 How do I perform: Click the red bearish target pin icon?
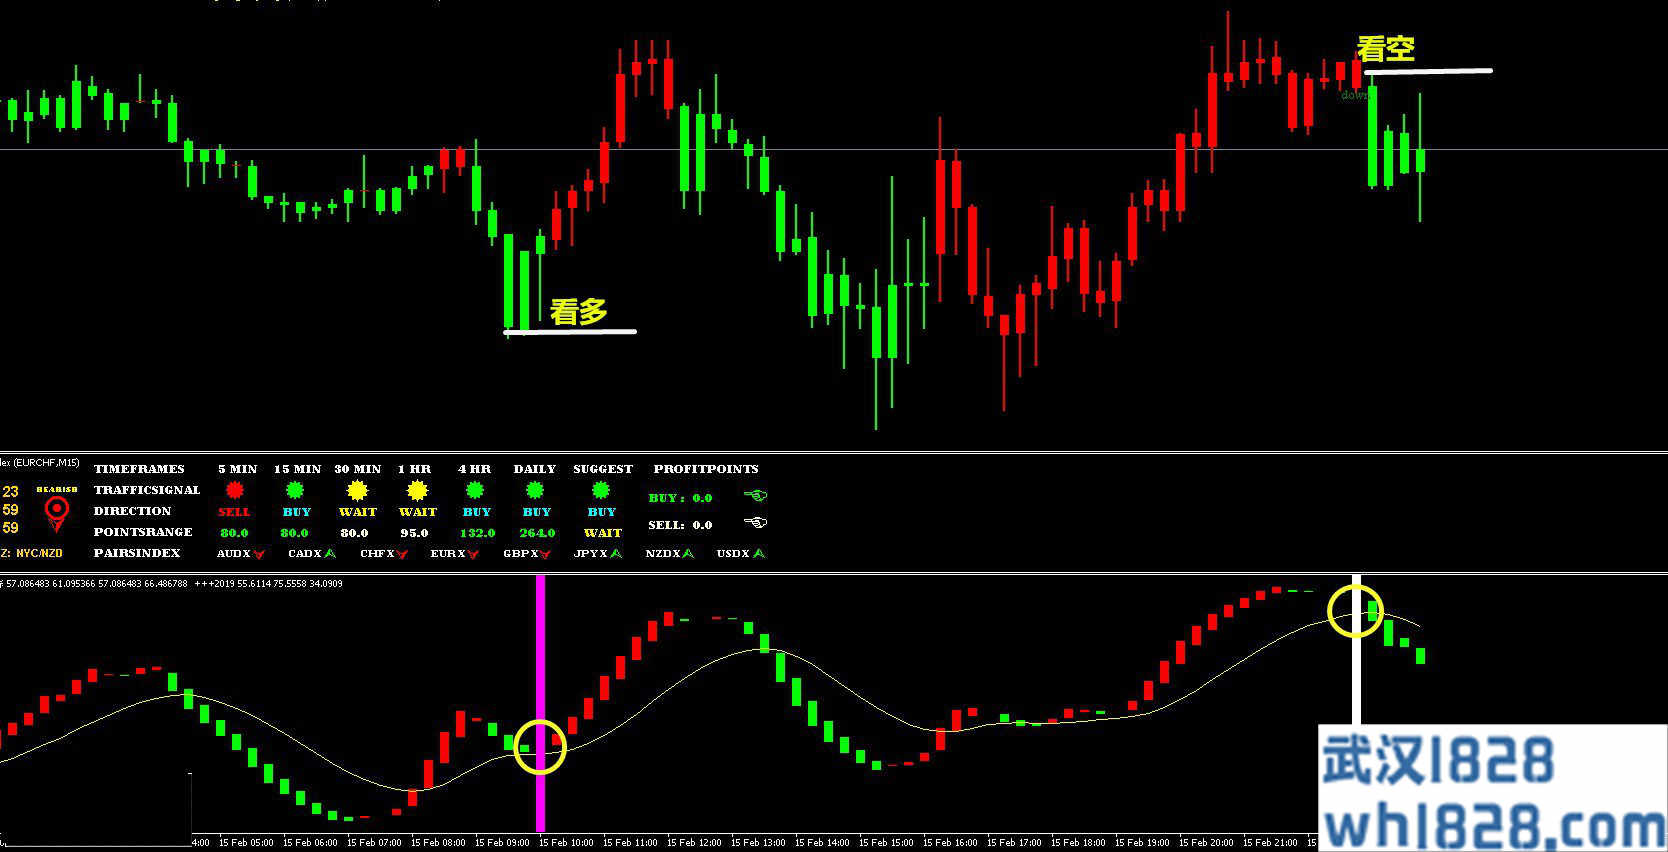pyautogui.click(x=57, y=514)
